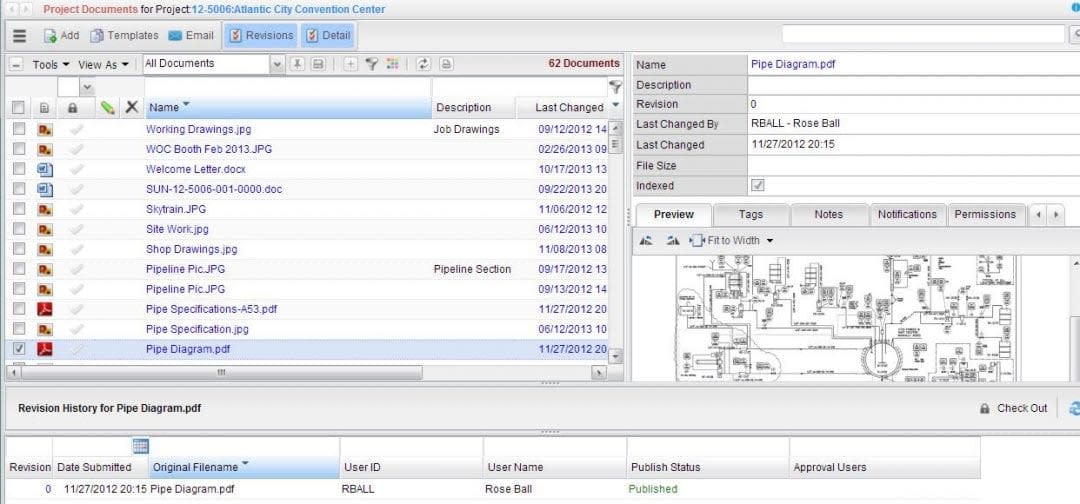Screen dimensions: 1080x504
Task: Click the Email toolbar button
Action: click(191, 35)
